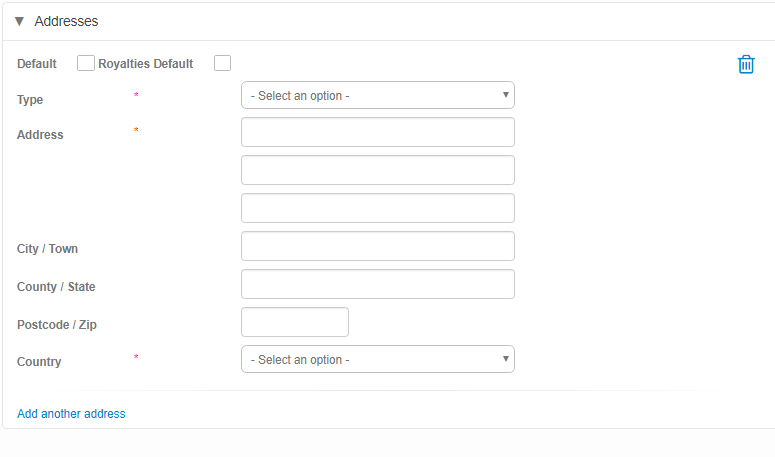Select the third Address line field
This screenshot has width=775, height=457.
click(x=377, y=208)
